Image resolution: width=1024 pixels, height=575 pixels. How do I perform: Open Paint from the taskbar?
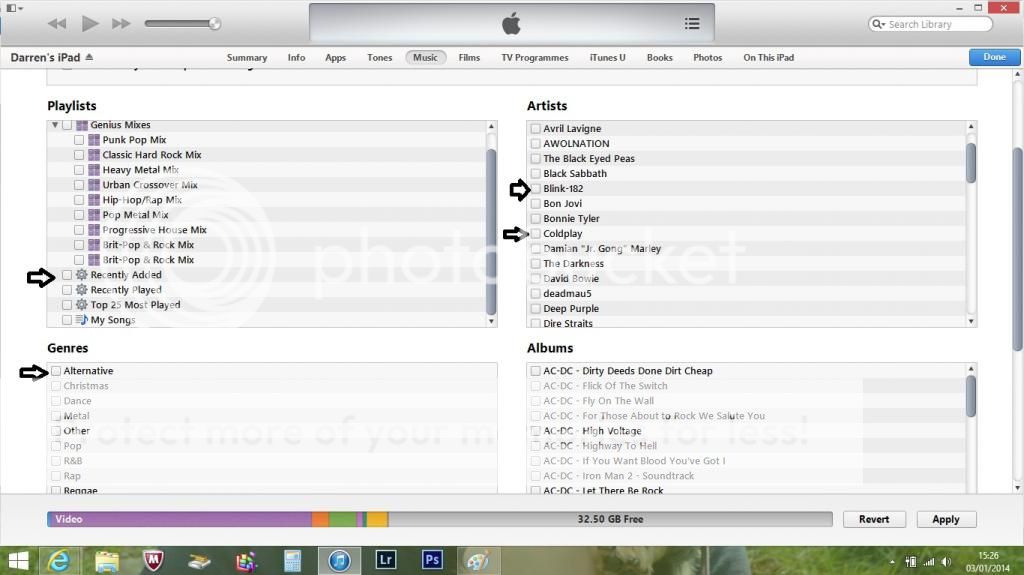[x=478, y=561]
